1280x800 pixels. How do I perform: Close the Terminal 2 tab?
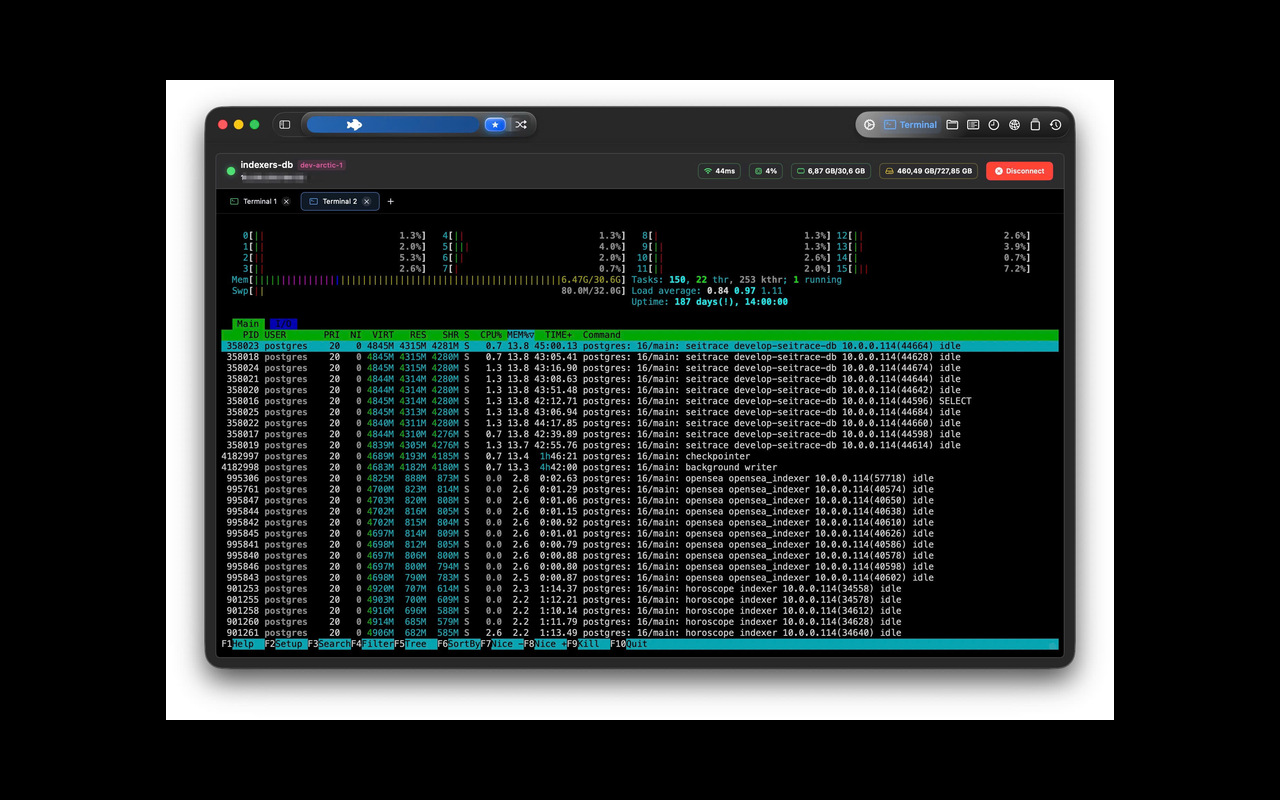coord(367,201)
